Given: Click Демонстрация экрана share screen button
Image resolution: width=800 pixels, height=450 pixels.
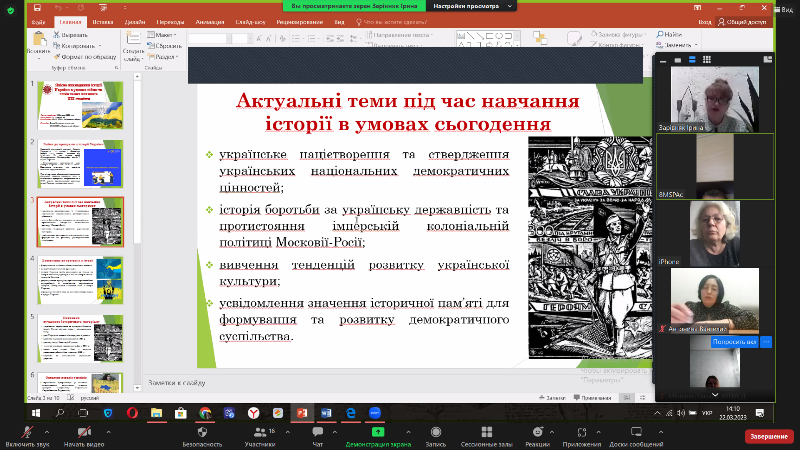Looking at the screenshot, I should click(378, 437).
